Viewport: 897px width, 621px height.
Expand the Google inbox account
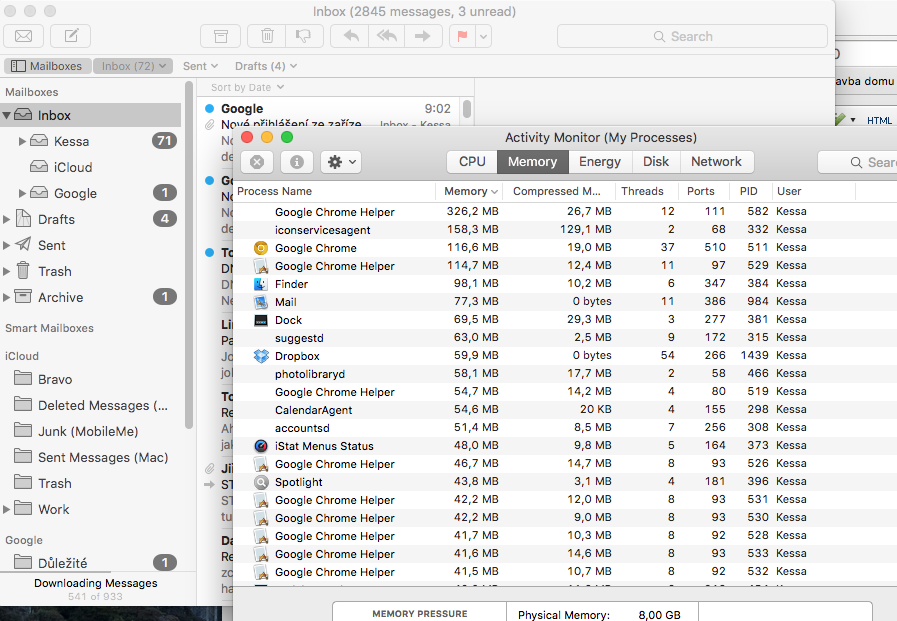tap(22, 193)
